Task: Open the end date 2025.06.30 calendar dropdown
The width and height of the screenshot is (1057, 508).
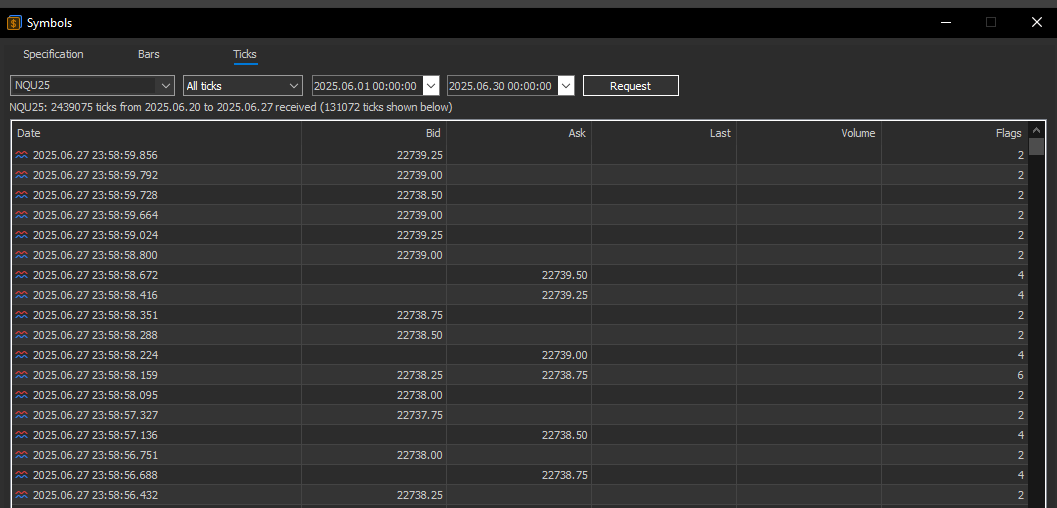Action: tap(566, 86)
